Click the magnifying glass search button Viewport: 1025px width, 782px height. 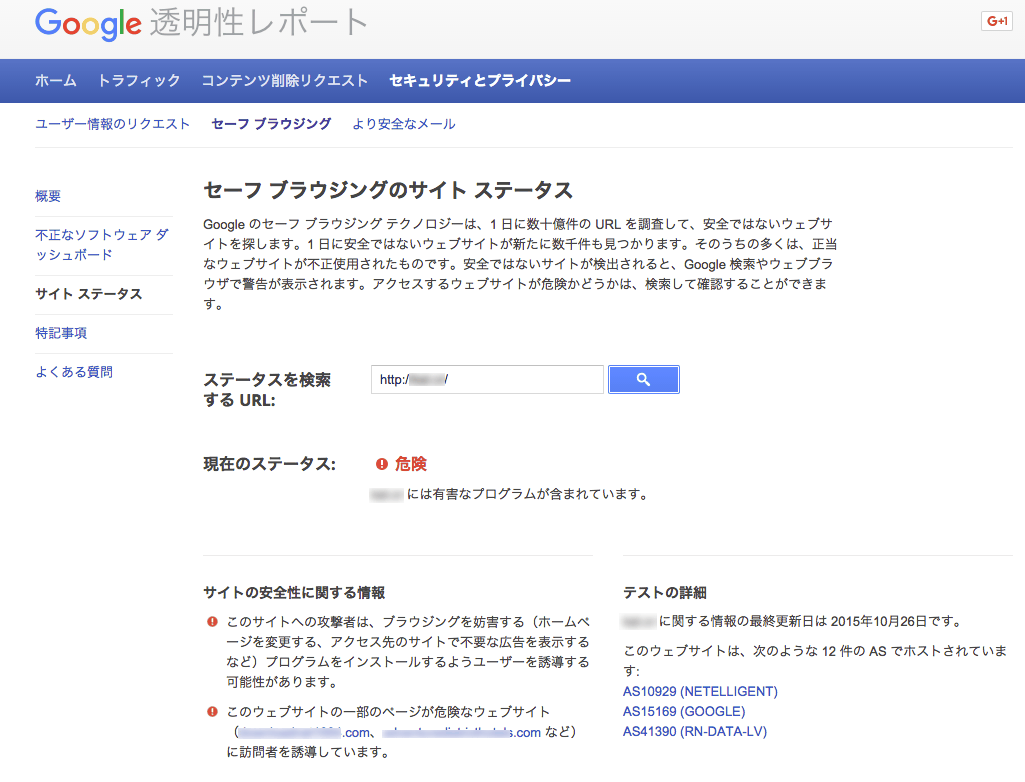(x=643, y=380)
